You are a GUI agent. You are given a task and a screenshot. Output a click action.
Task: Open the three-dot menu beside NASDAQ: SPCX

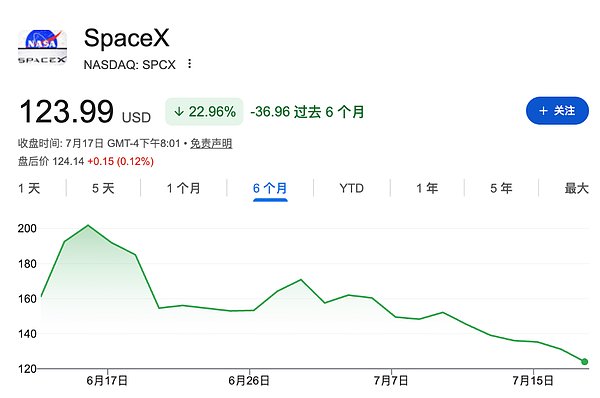pyautogui.click(x=189, y=64)
